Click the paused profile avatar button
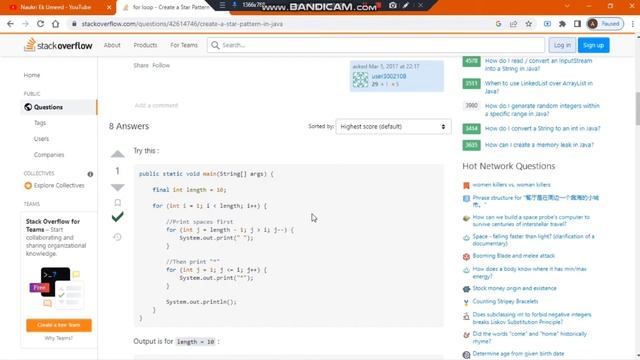The width and height of the screenshot is (640, 360). coord(605,24)
